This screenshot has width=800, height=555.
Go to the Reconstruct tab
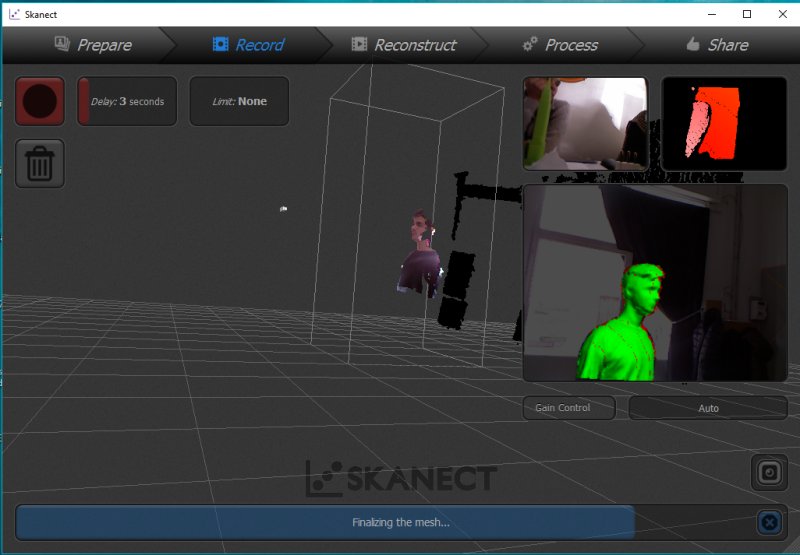coord(404,45)
